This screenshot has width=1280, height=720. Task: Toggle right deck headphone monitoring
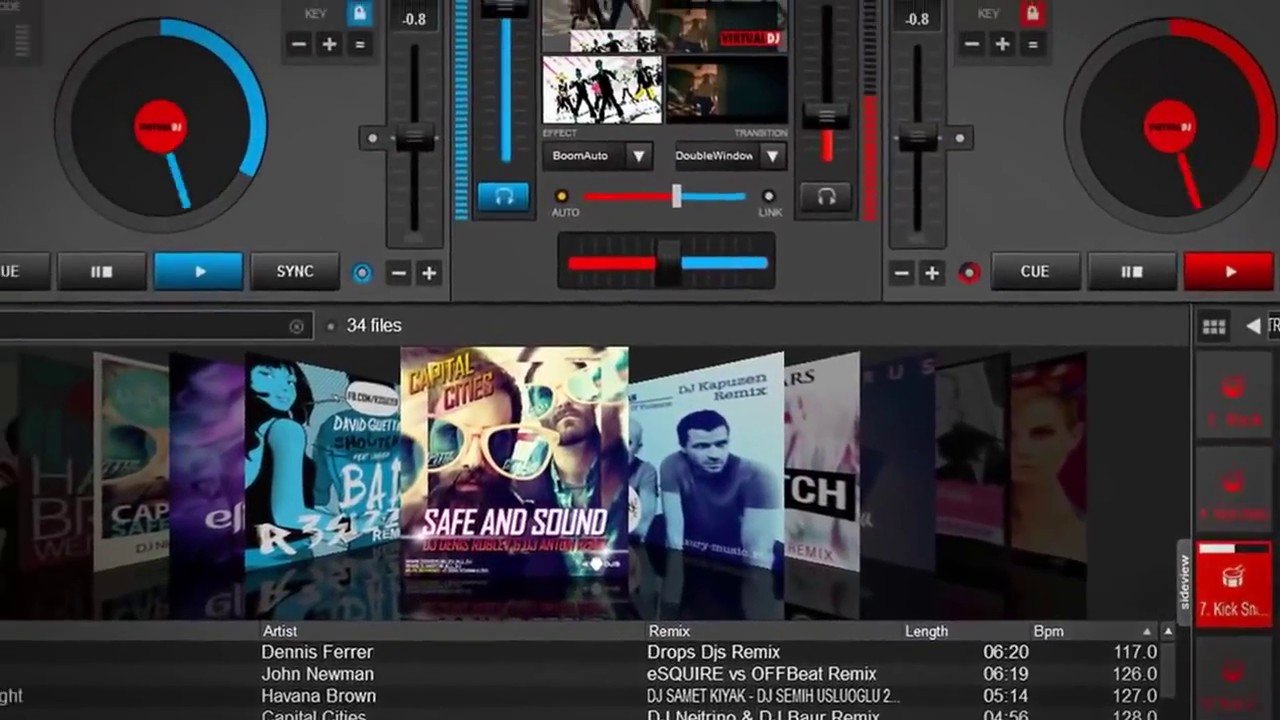(x=826, y=197)
